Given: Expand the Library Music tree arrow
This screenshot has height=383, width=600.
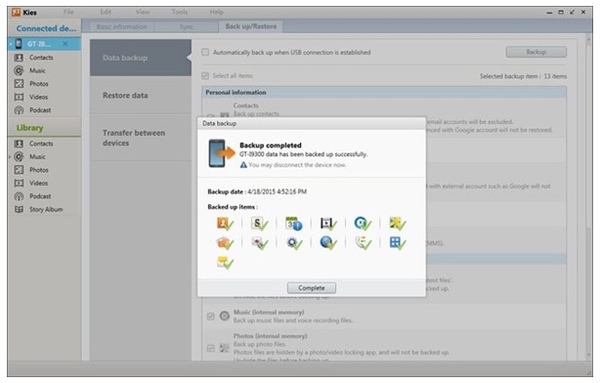Looking at the screenshot, I should coord(10,157).
